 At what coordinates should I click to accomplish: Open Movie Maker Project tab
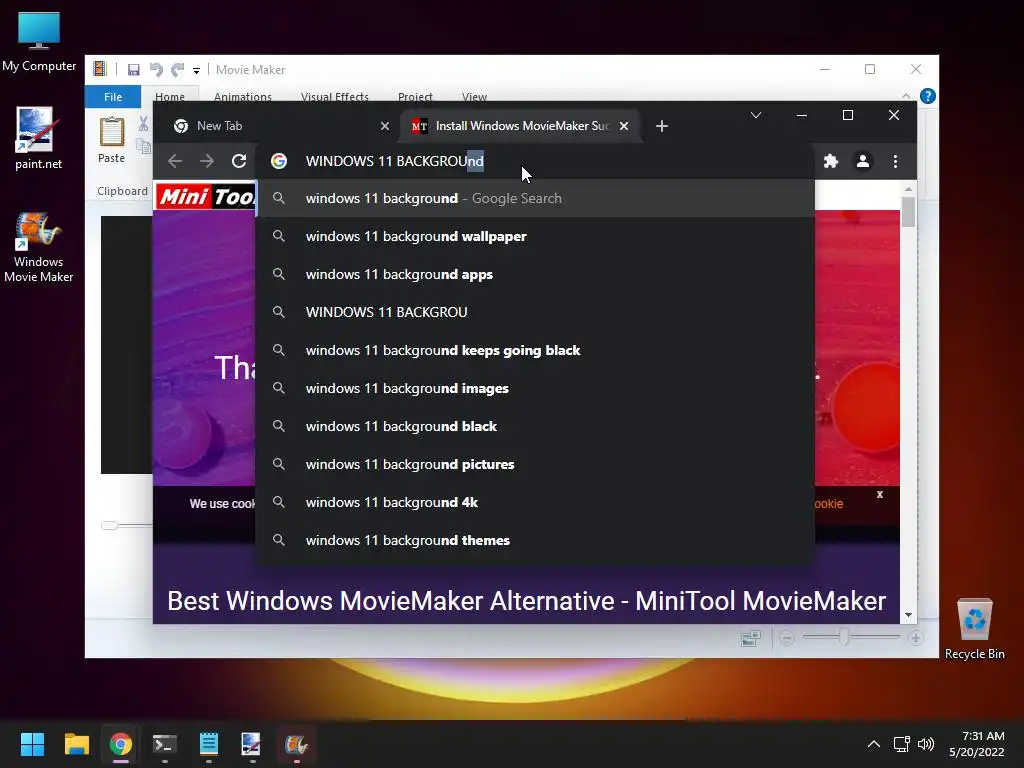tap(415, 97)
